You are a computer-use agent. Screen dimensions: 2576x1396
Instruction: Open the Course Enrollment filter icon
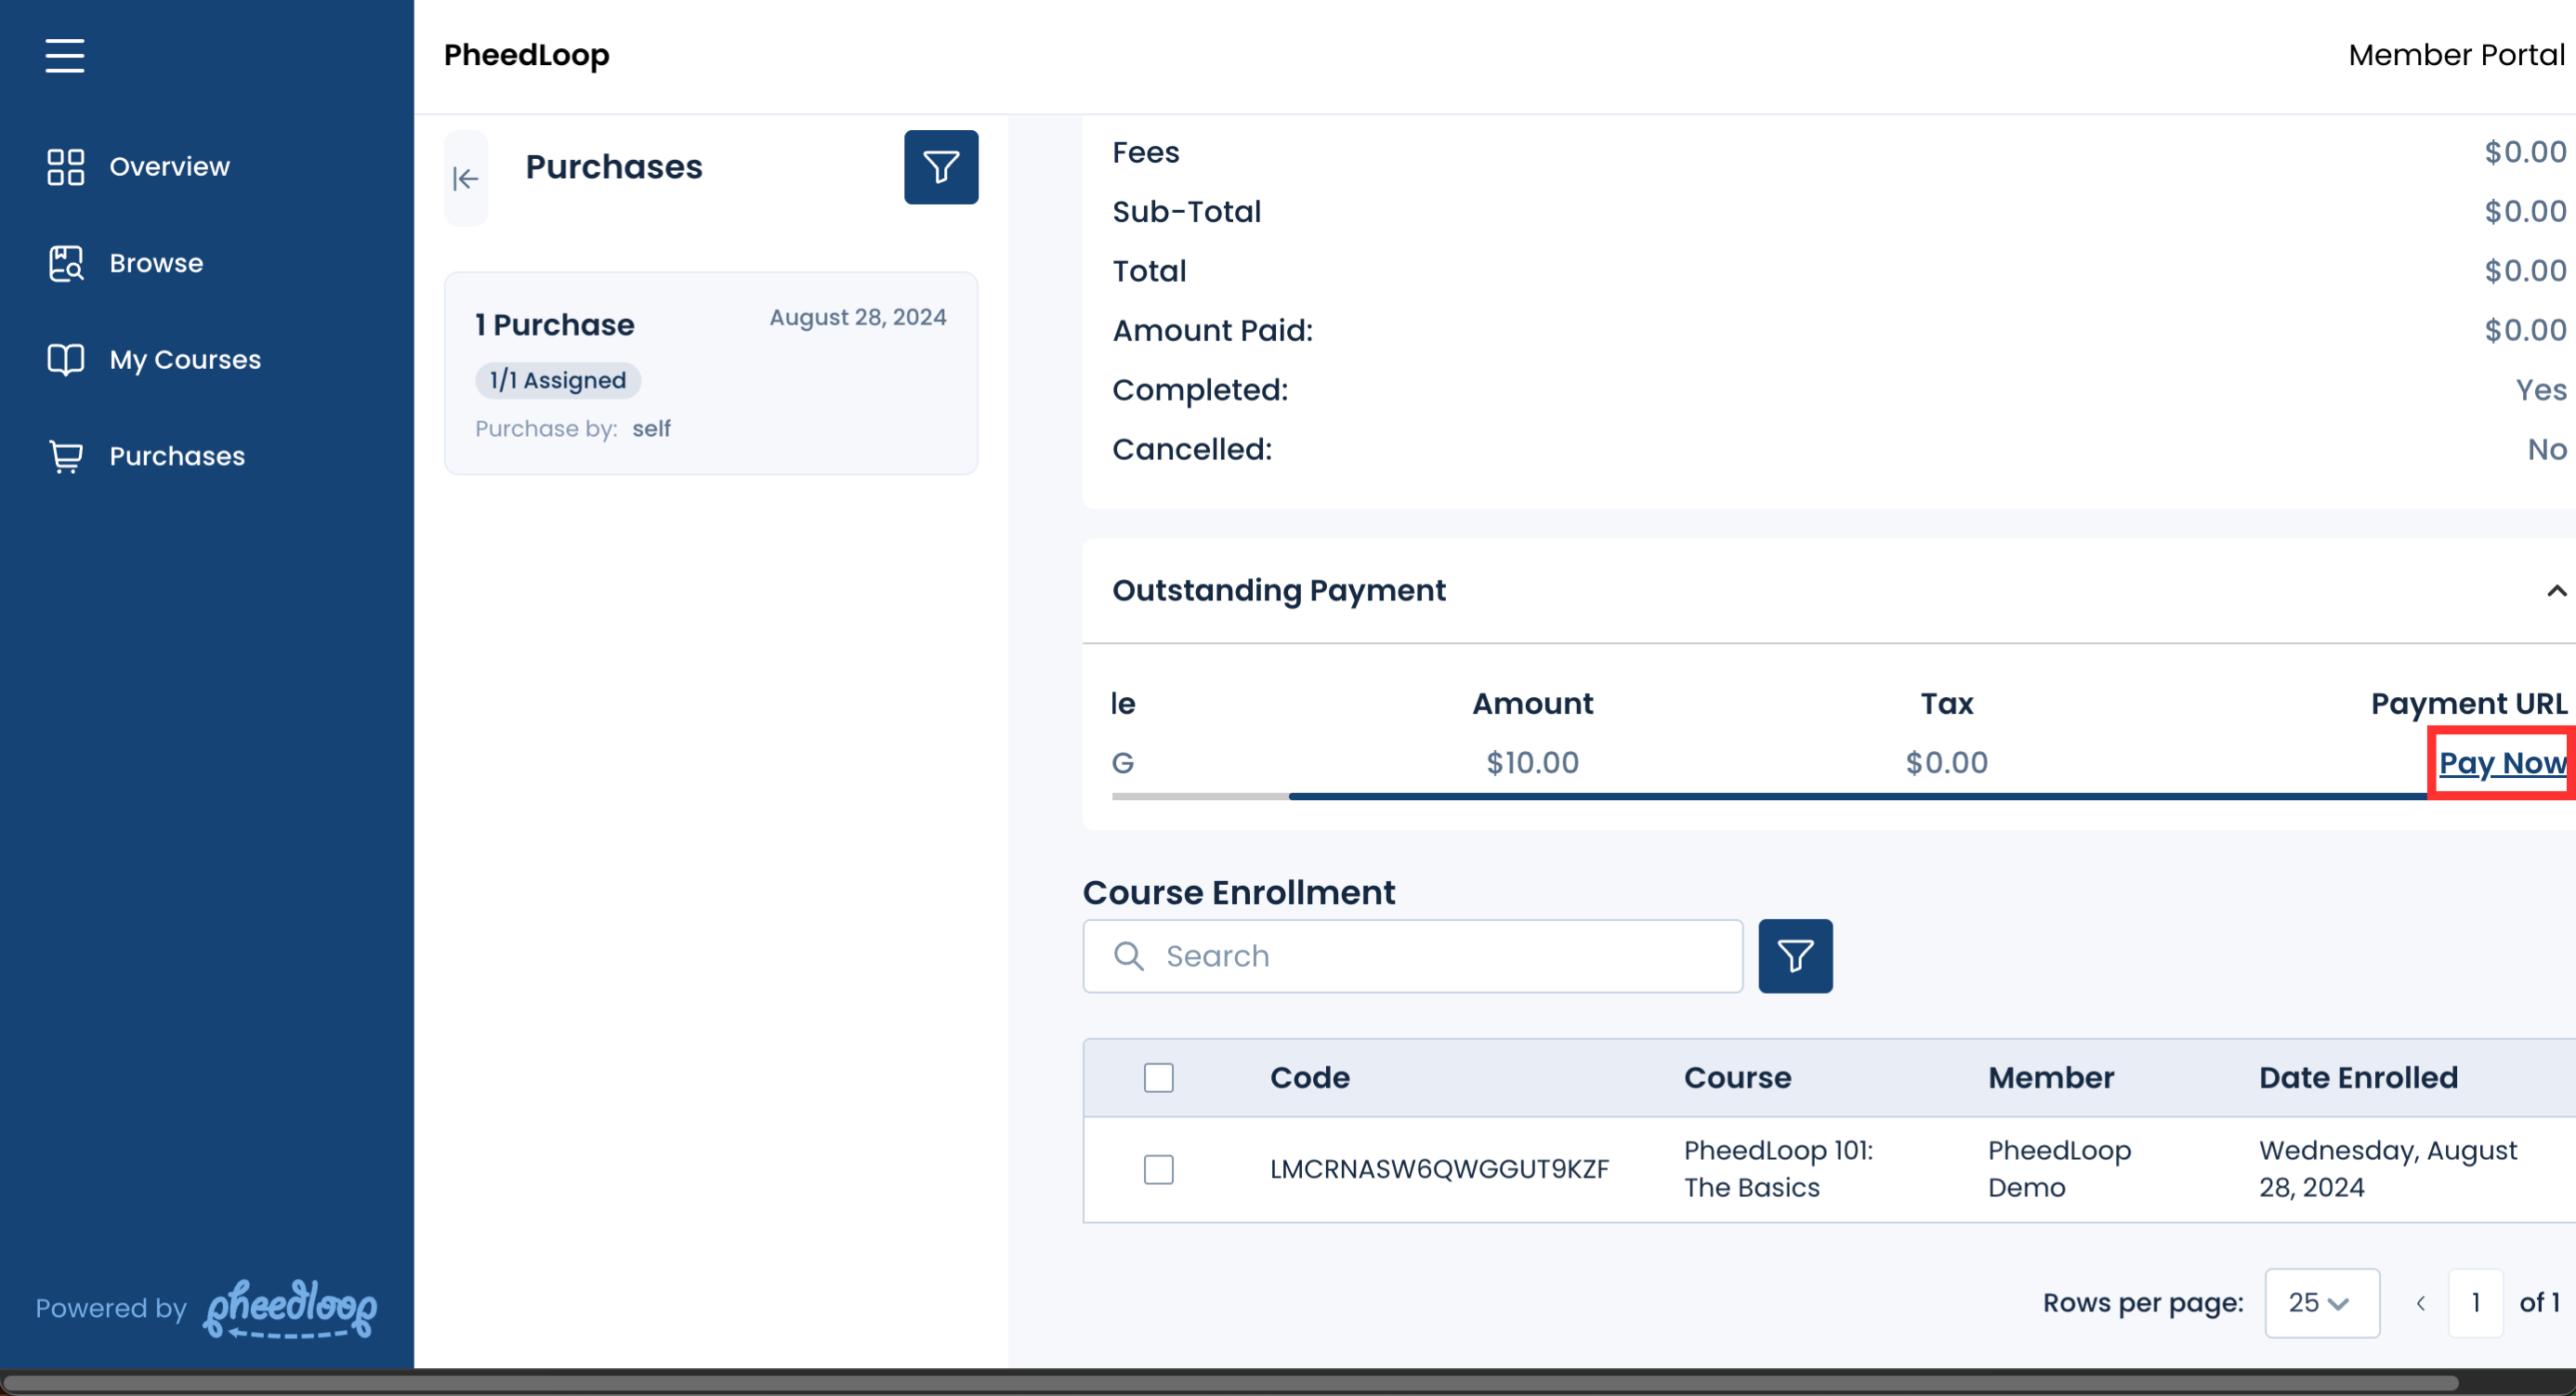tap(1794, 956)
